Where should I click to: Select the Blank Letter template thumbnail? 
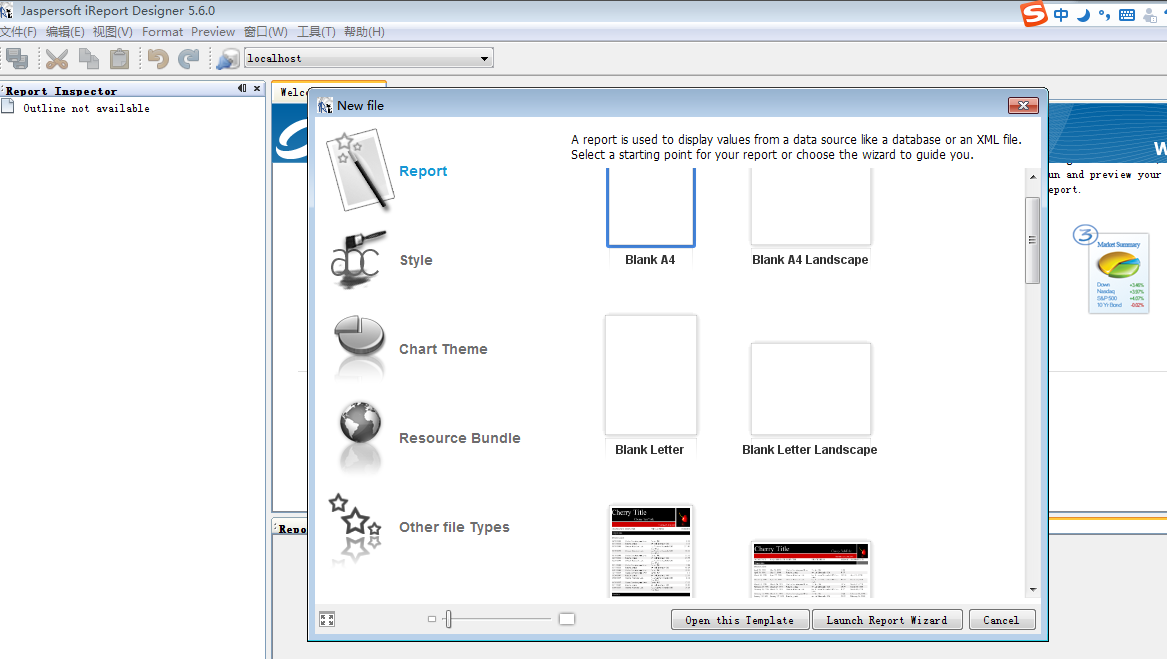[x=650, y=375]
